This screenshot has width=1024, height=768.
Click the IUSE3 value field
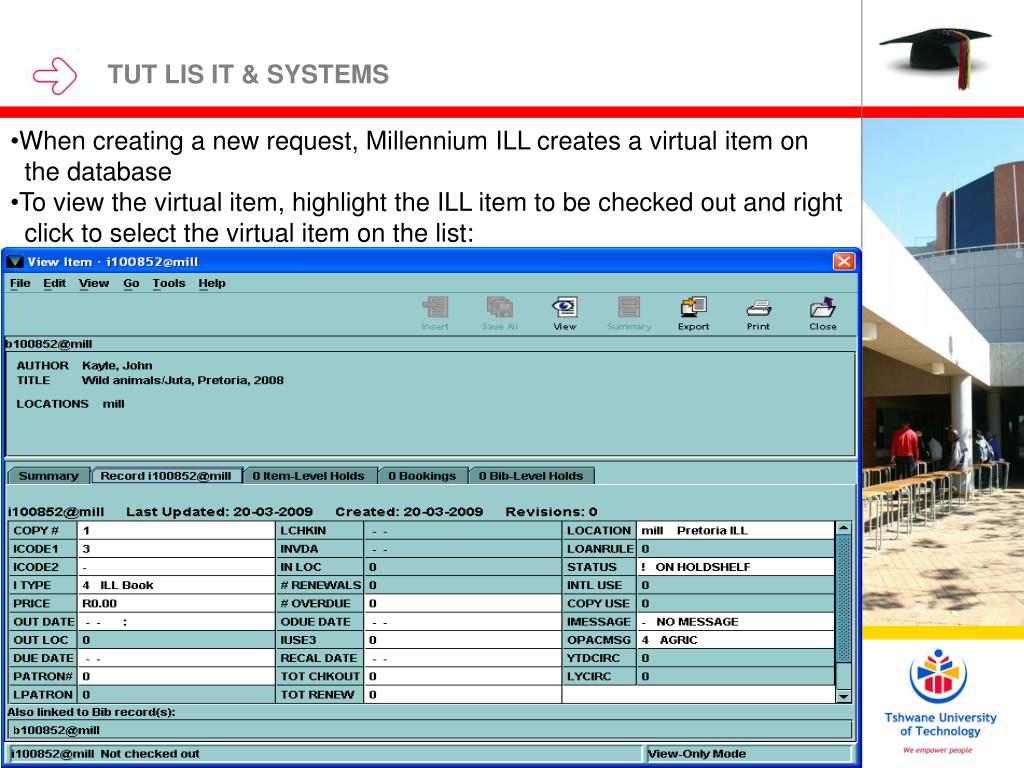pyautogui.click(x=462, y=640)
